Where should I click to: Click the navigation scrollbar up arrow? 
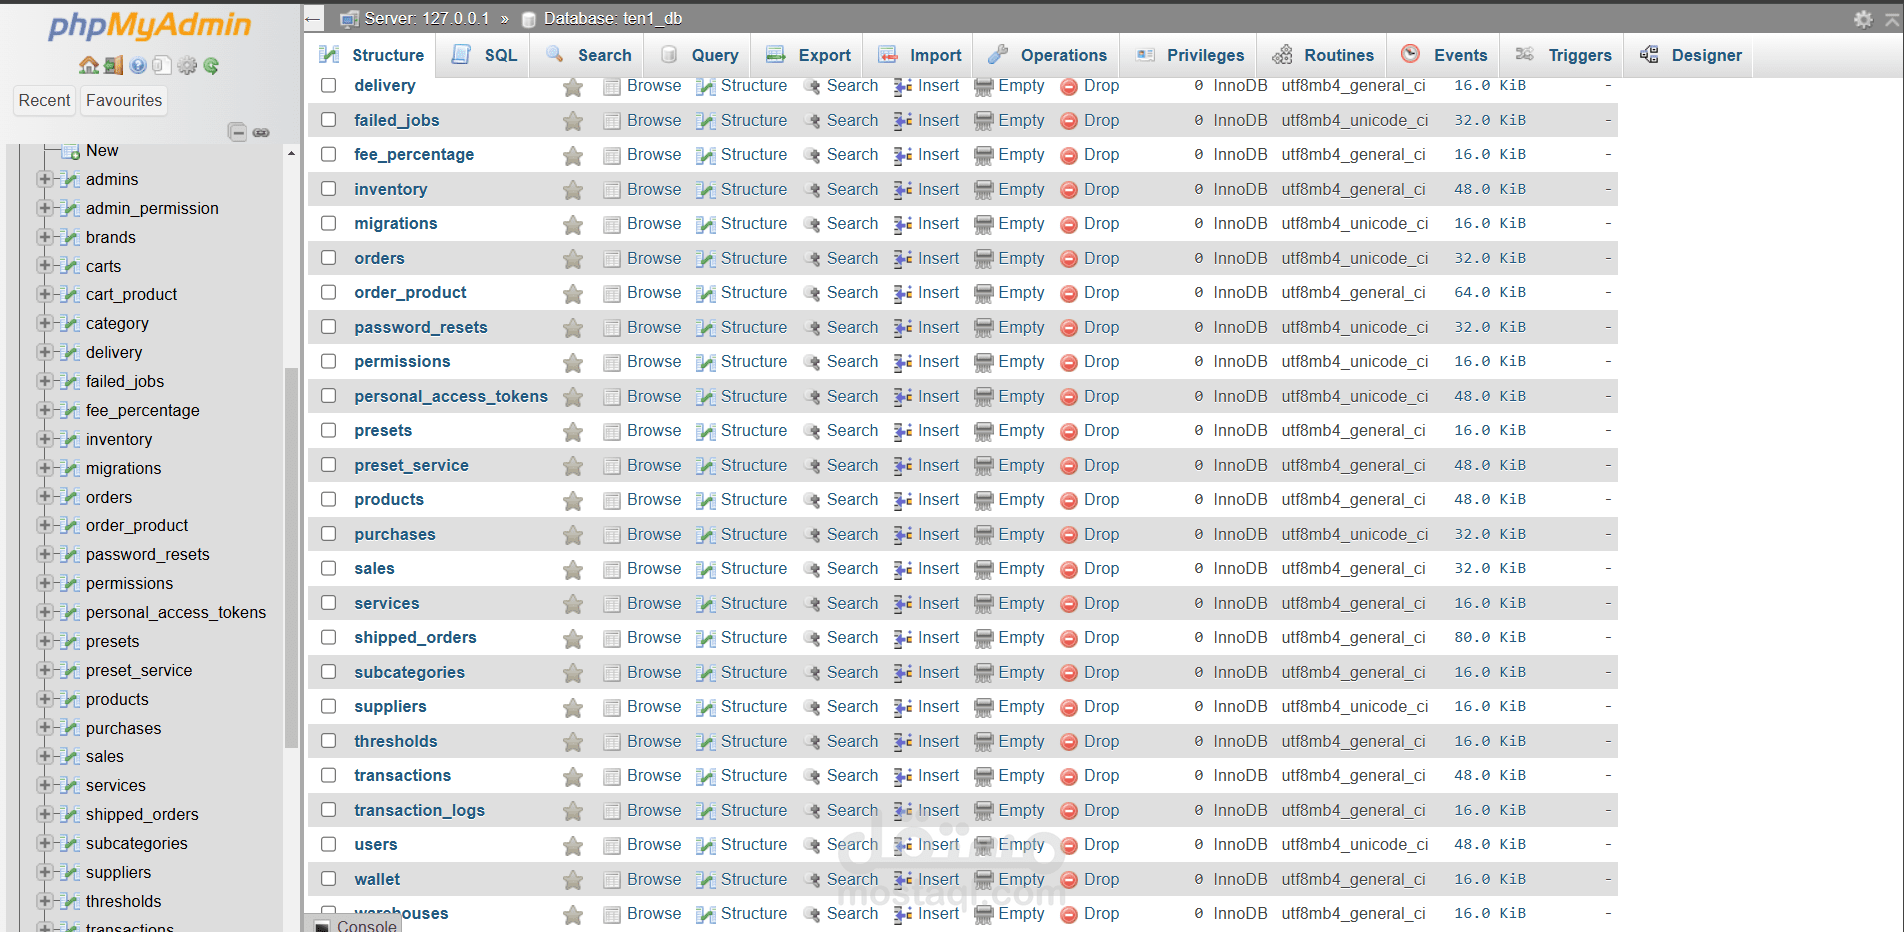pyautogui.click(x=291, y=153)
